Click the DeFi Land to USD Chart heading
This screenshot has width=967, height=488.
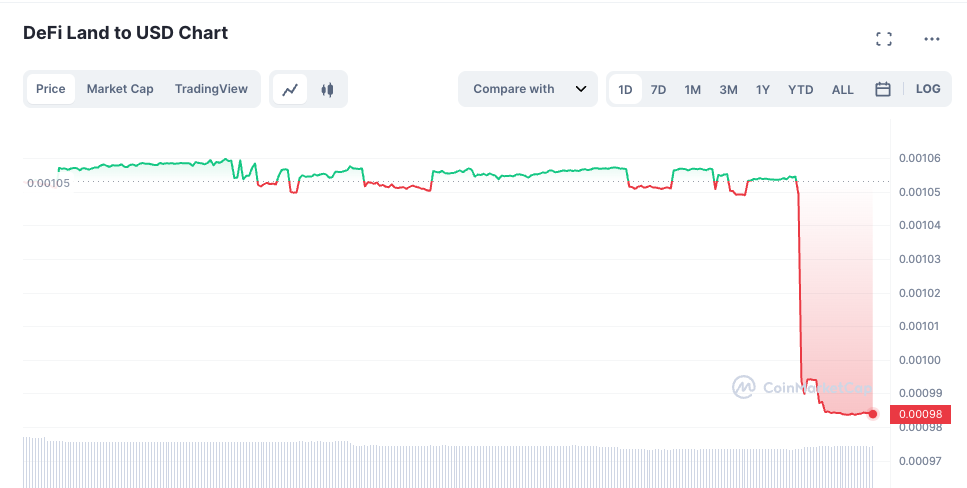pyautogui.click(x=125, y=33)
